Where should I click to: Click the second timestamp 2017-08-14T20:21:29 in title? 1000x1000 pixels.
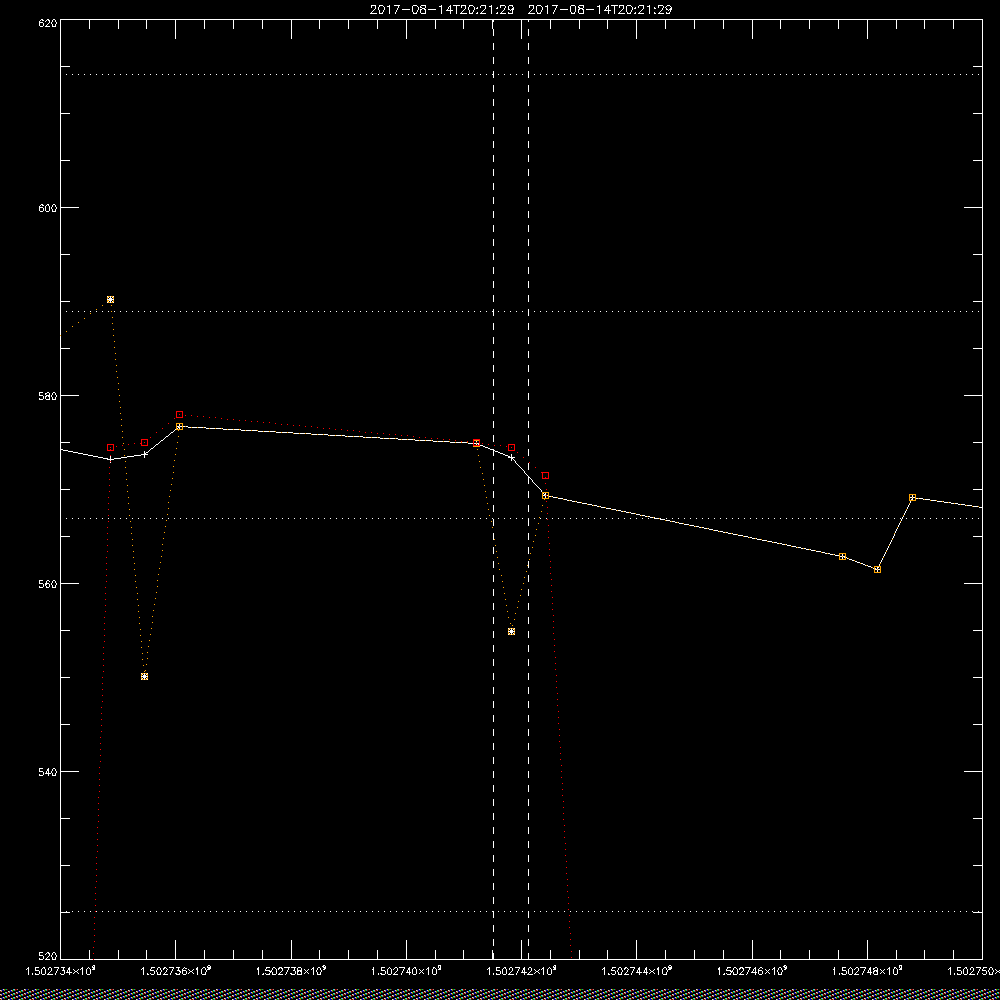click(600, 10)
